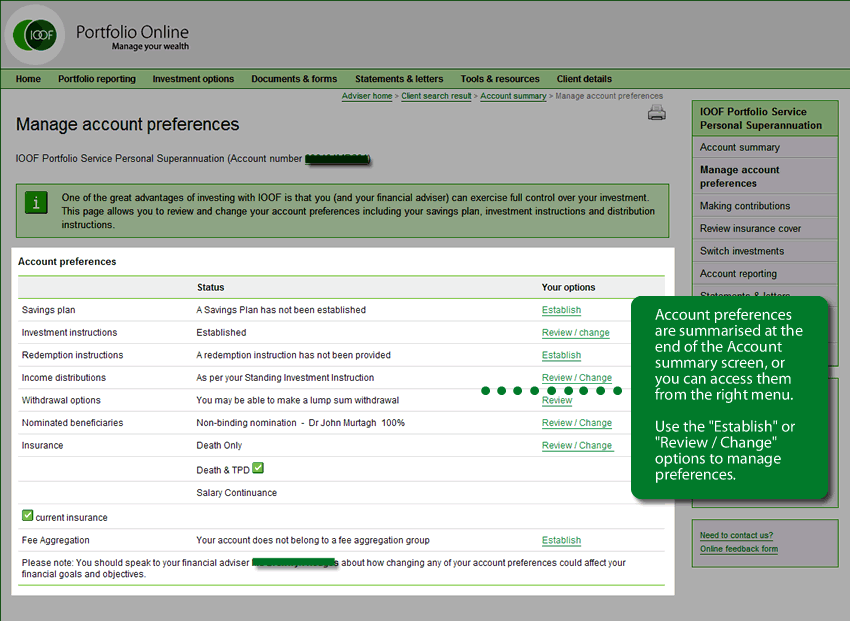The width and height of the screenshot is (850, 621).
Task: Review Withdrawal options
Action: point(557,400)
